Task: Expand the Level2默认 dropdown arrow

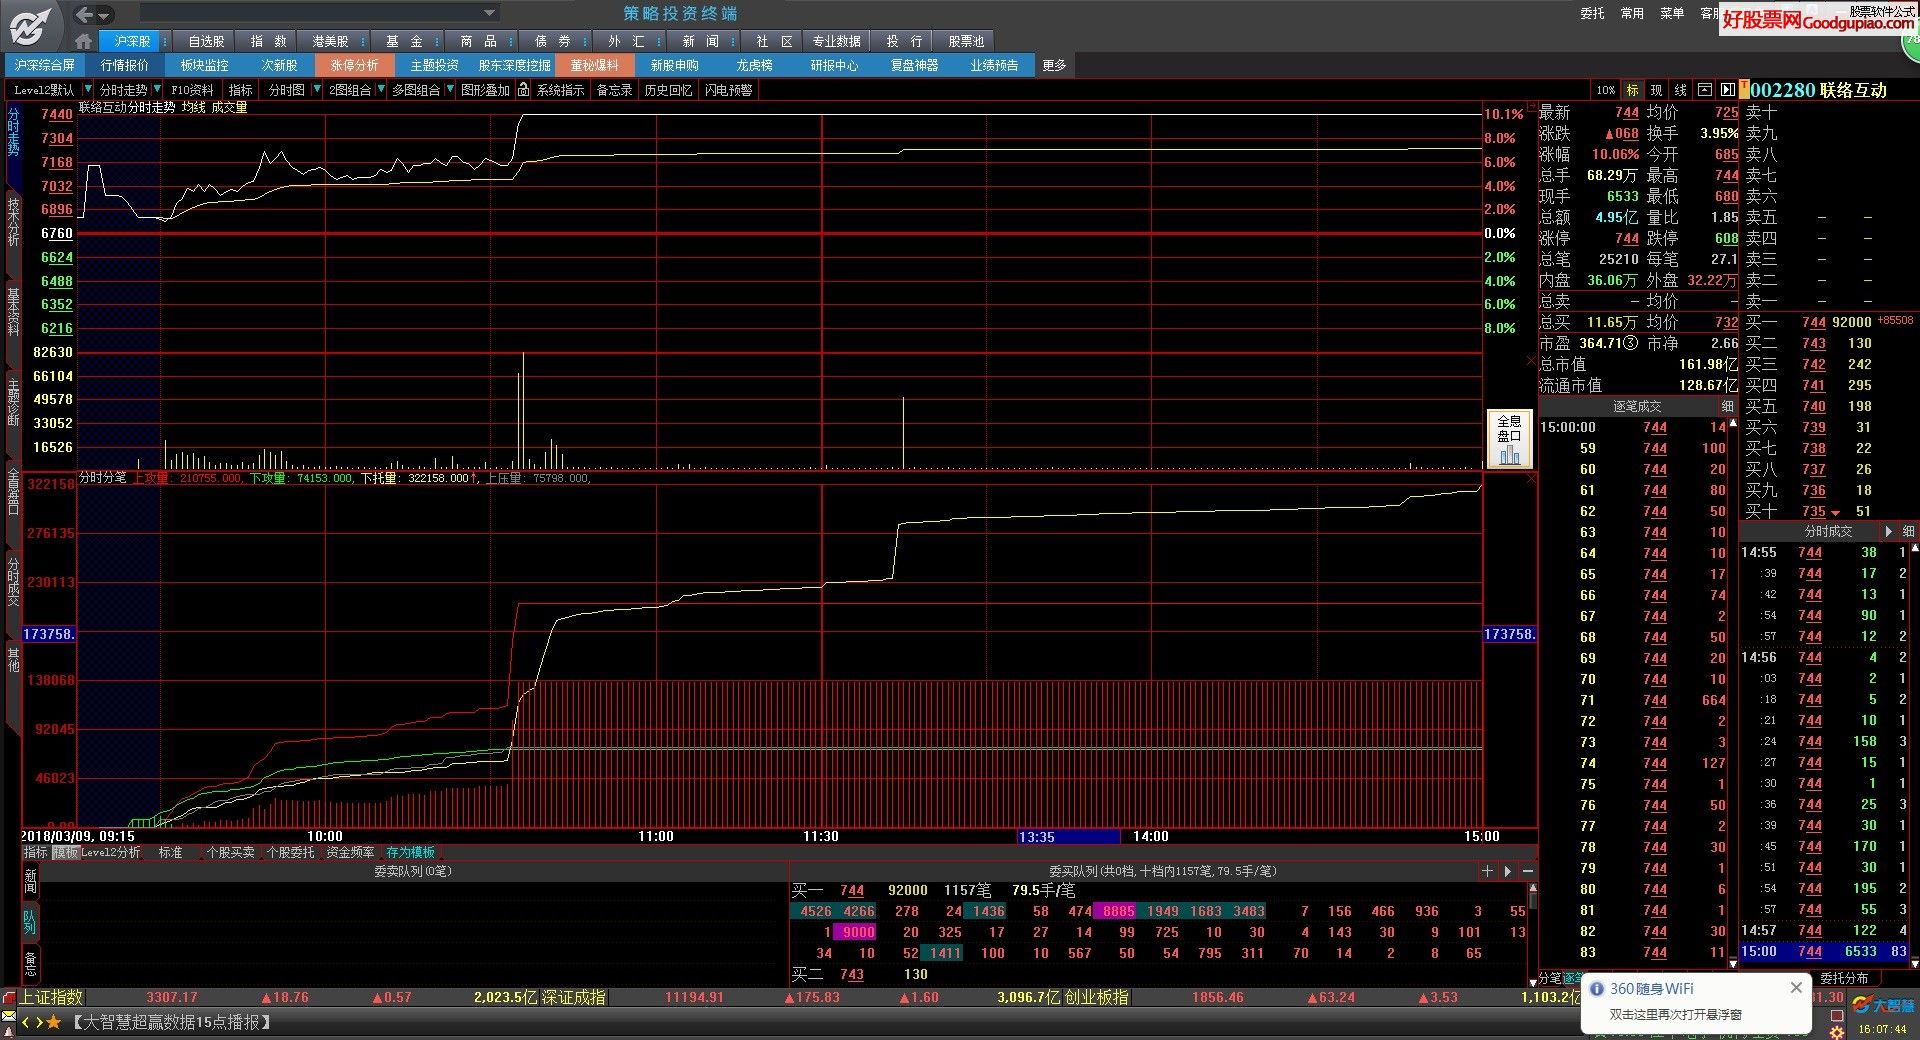Action: tap(87, 90)
